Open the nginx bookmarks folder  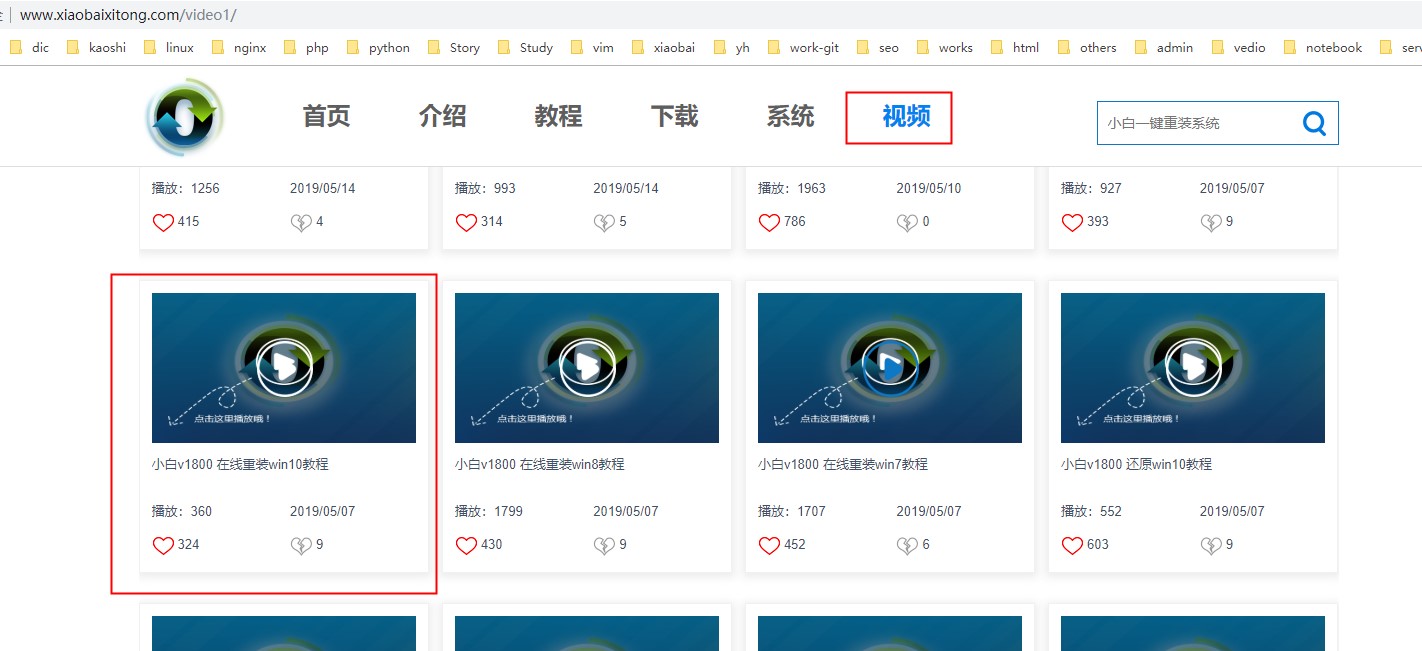239,47
